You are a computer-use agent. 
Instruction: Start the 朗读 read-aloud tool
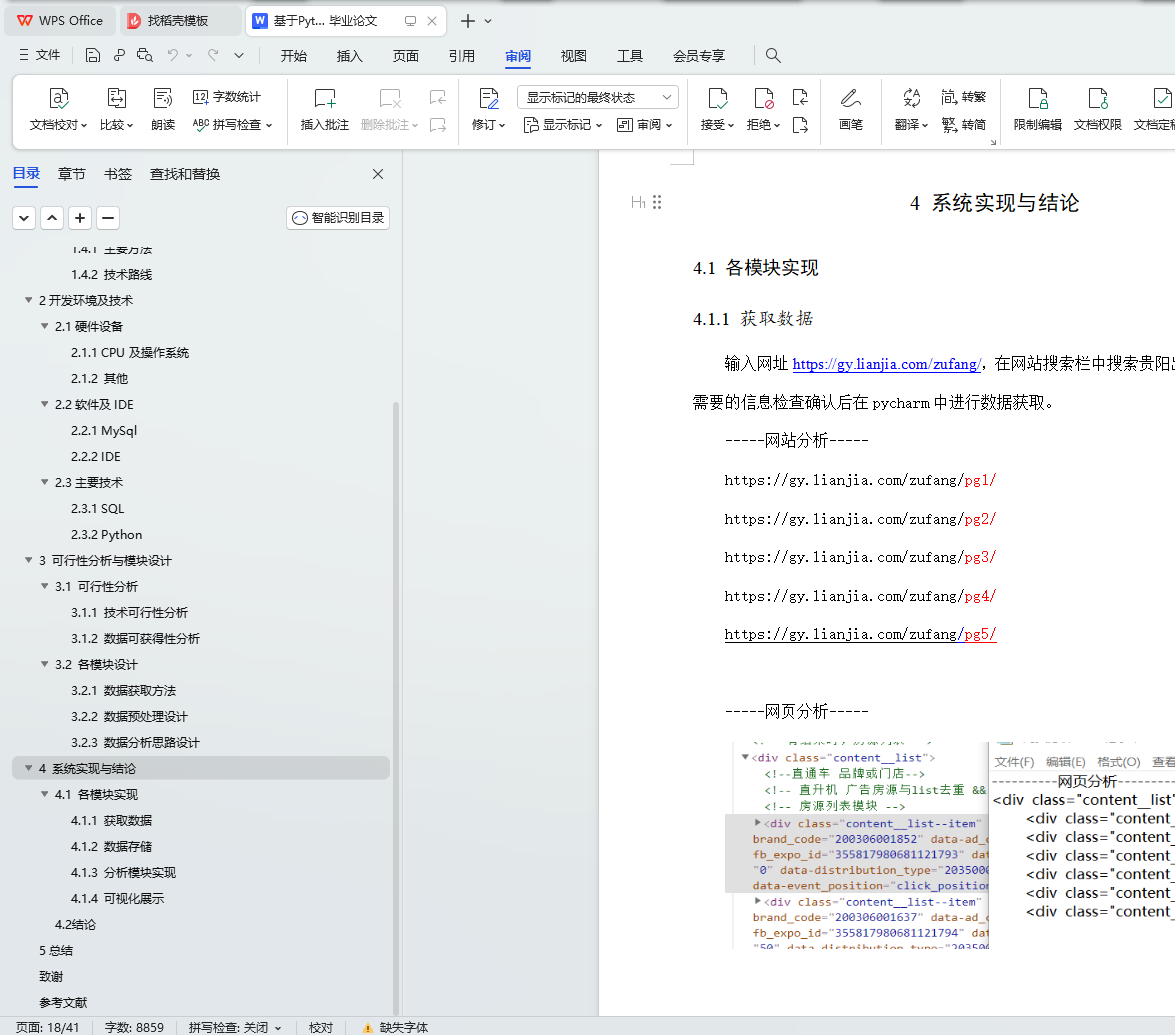tap(163, 109)
